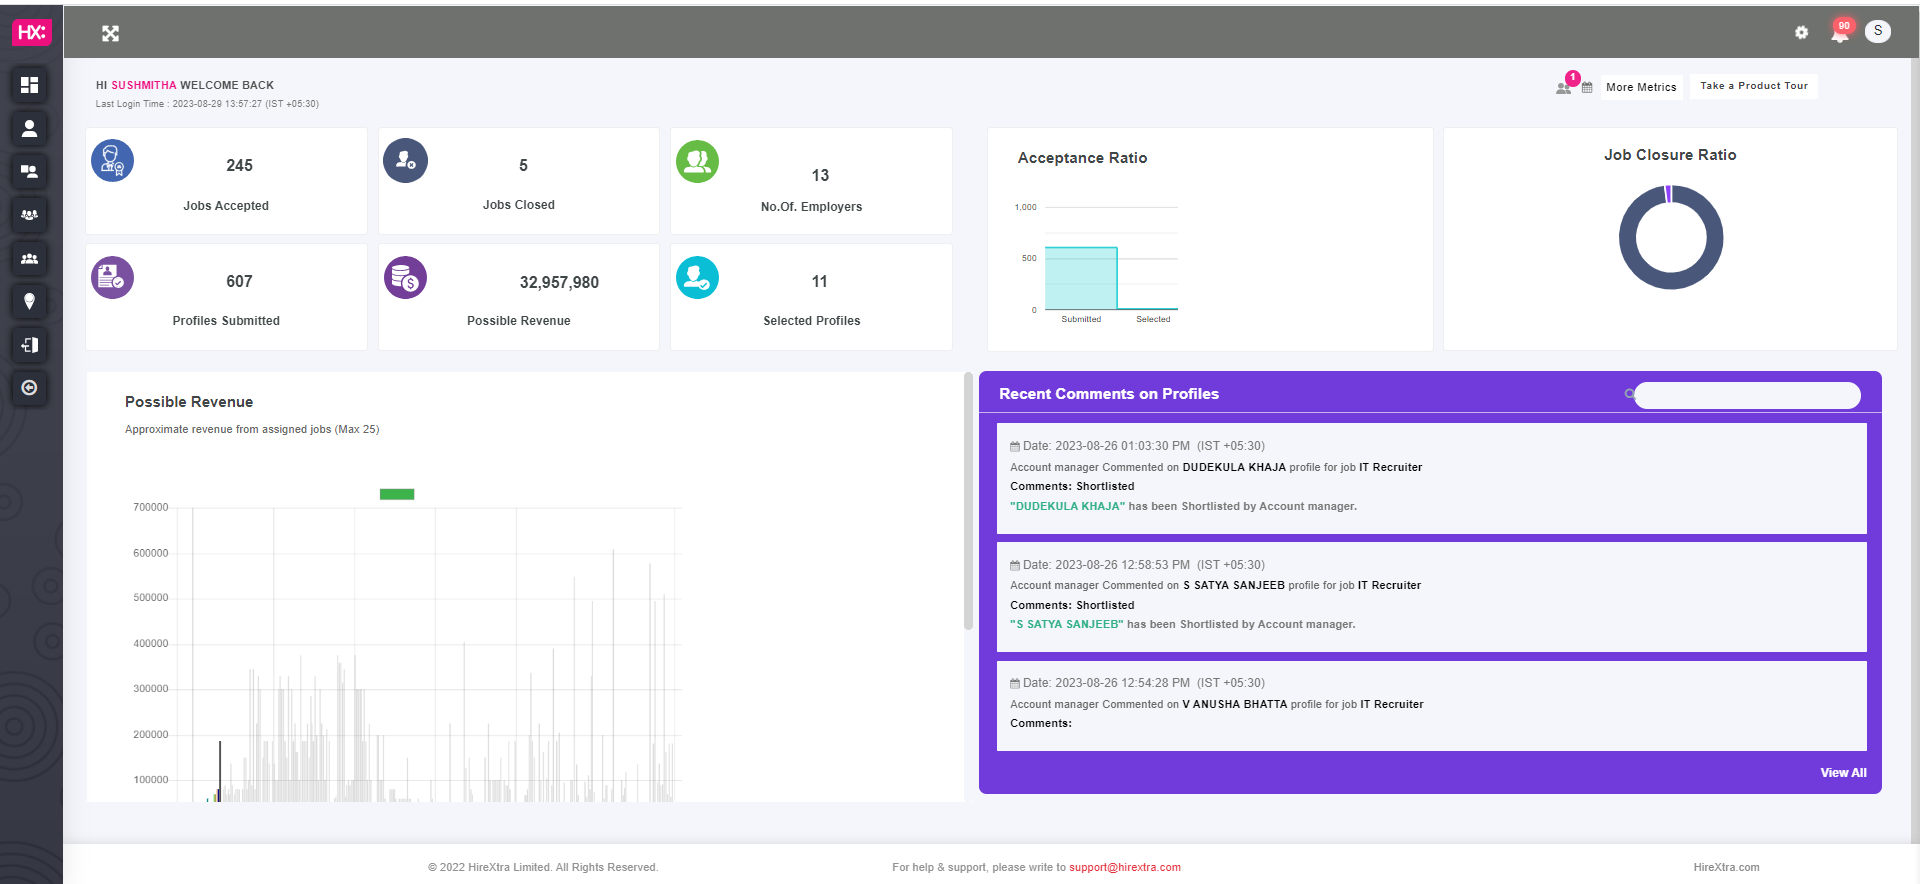Open the Jobs Accepted 245 card
Viewport: 1920px width, 884px height.
226,181
